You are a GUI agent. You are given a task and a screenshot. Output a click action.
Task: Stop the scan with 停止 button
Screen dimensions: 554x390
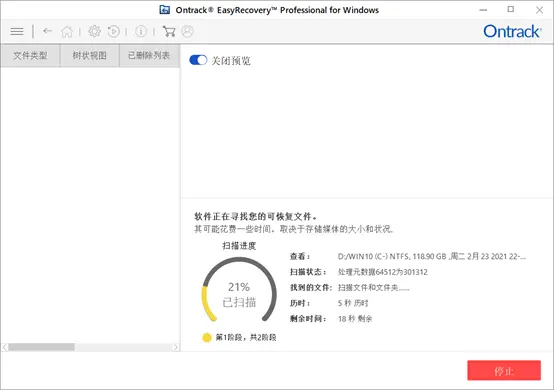504,371
